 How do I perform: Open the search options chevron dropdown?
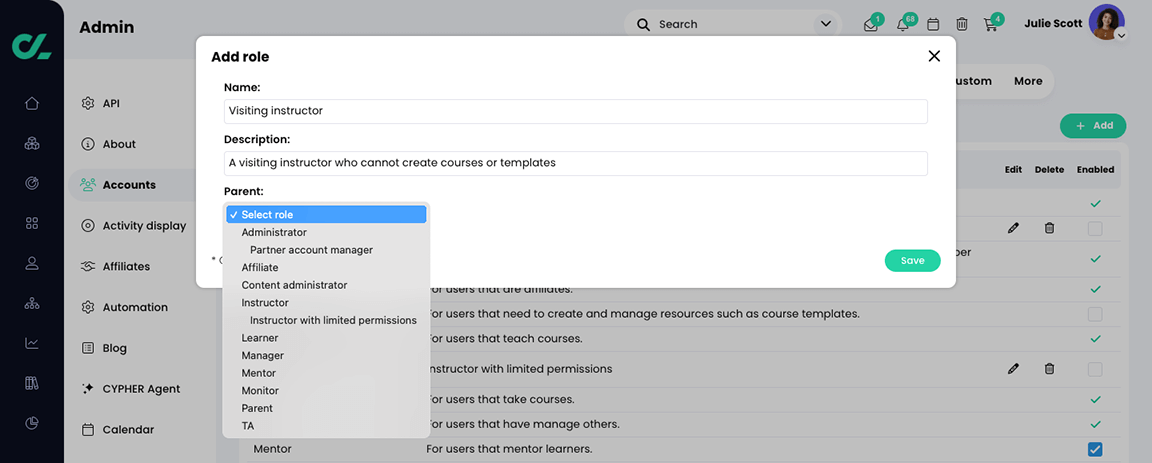click(x=826, y=24)
